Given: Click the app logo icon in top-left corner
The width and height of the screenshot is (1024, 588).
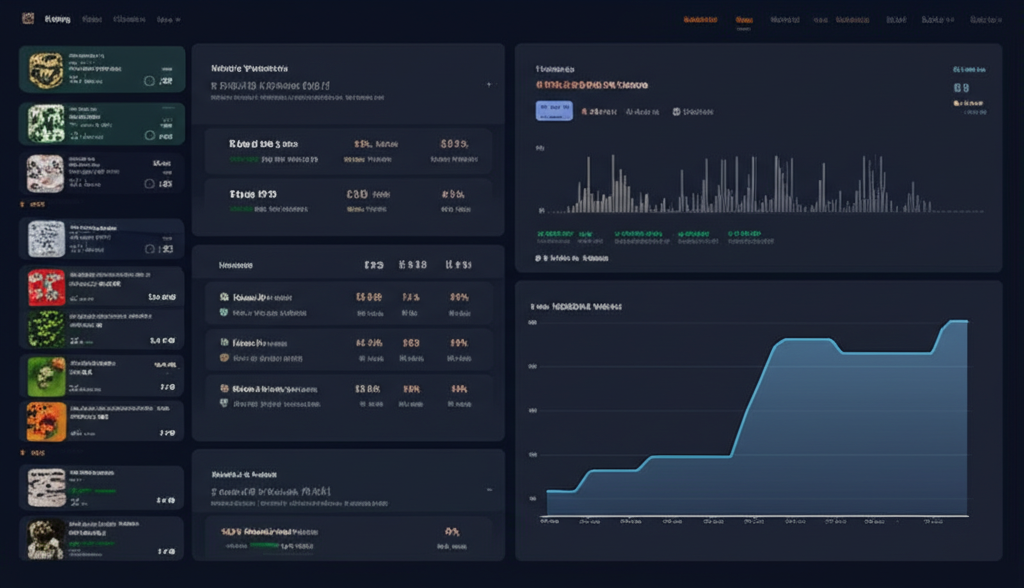Looking at the screenshot, I should click(27, 18).
